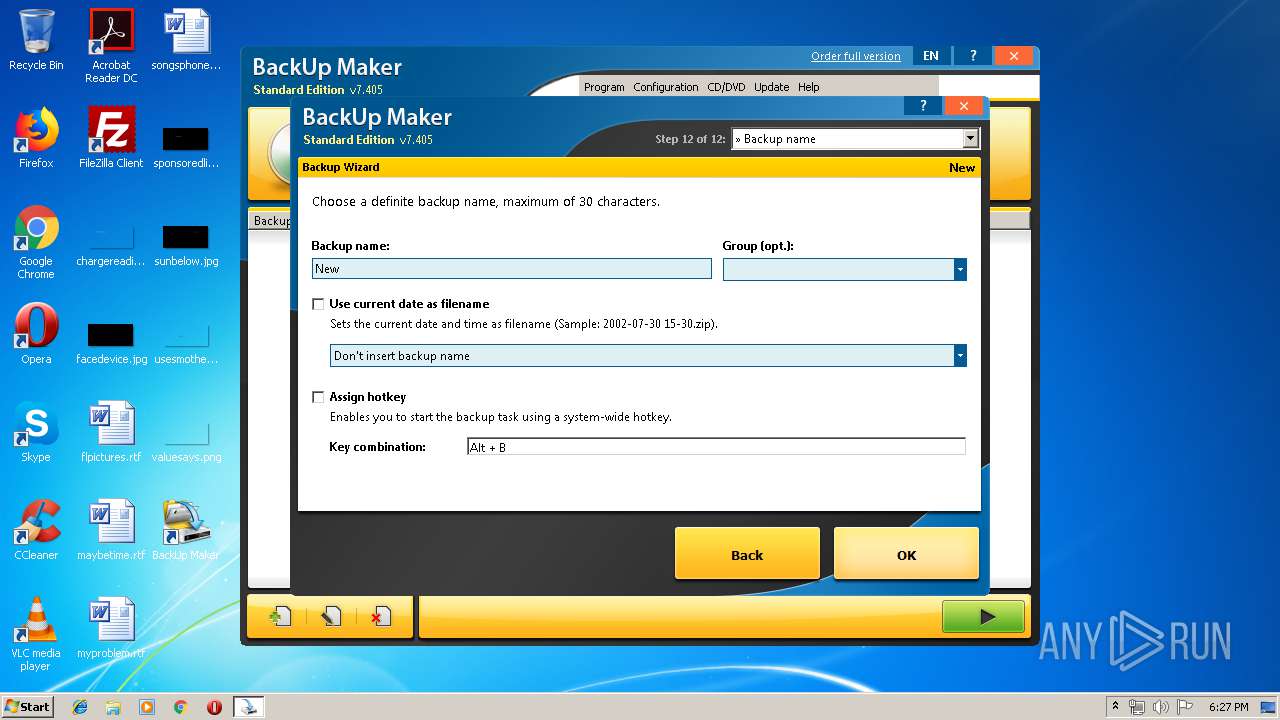Start backup with green play button
The image size is (1280, 720).
tap(984, 617)
